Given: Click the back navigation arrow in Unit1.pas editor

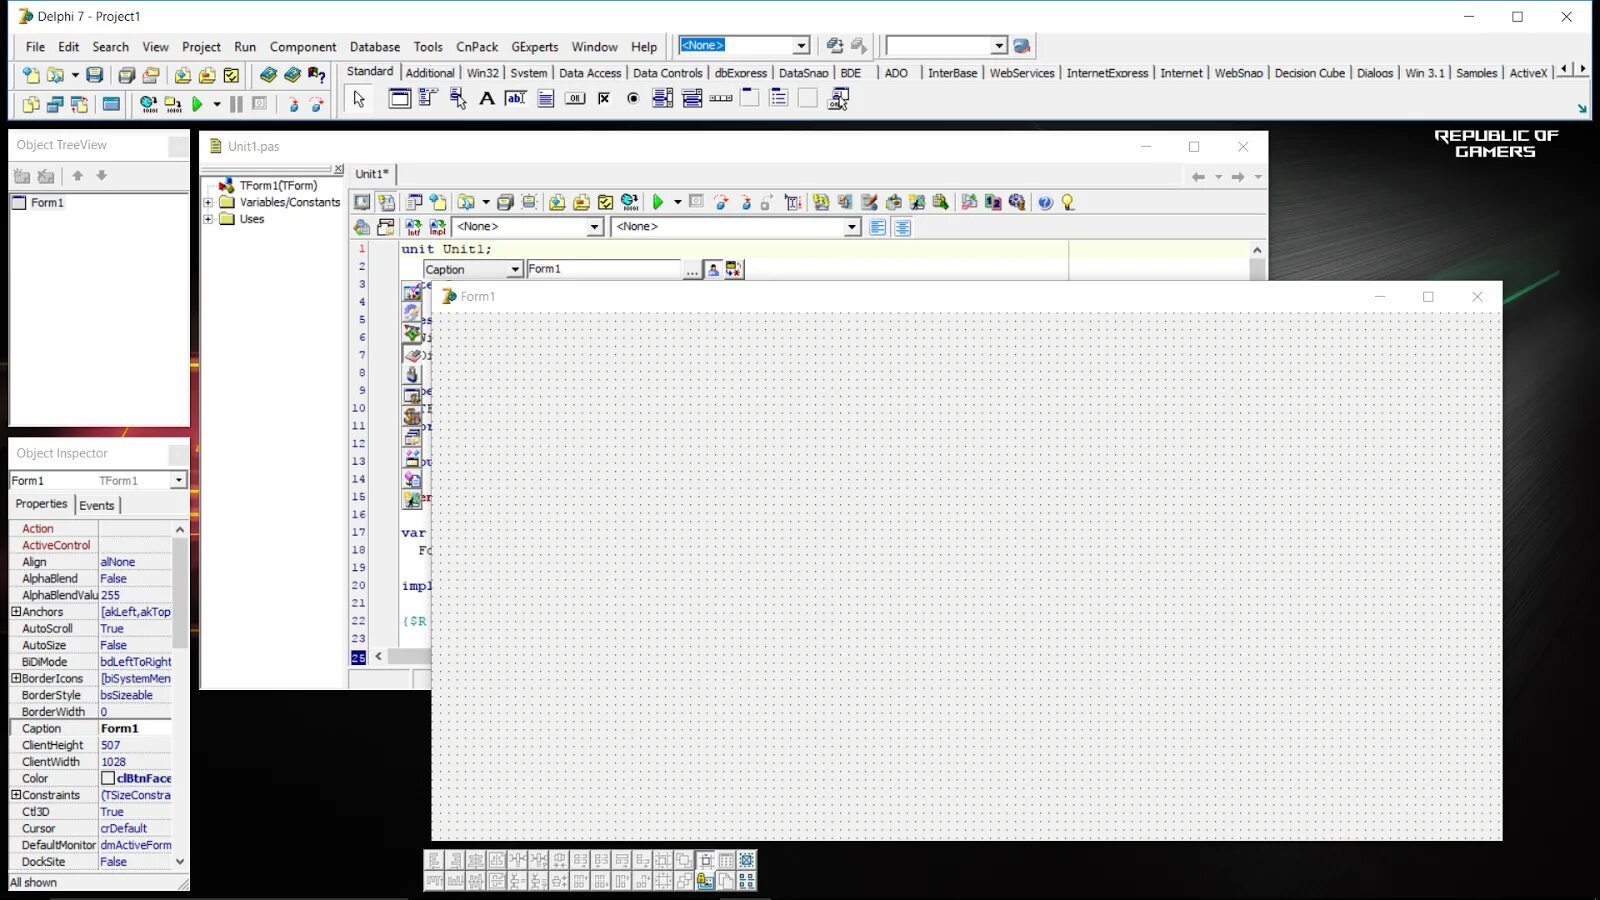Looking at the screenshot, I should pos(1198,177).
